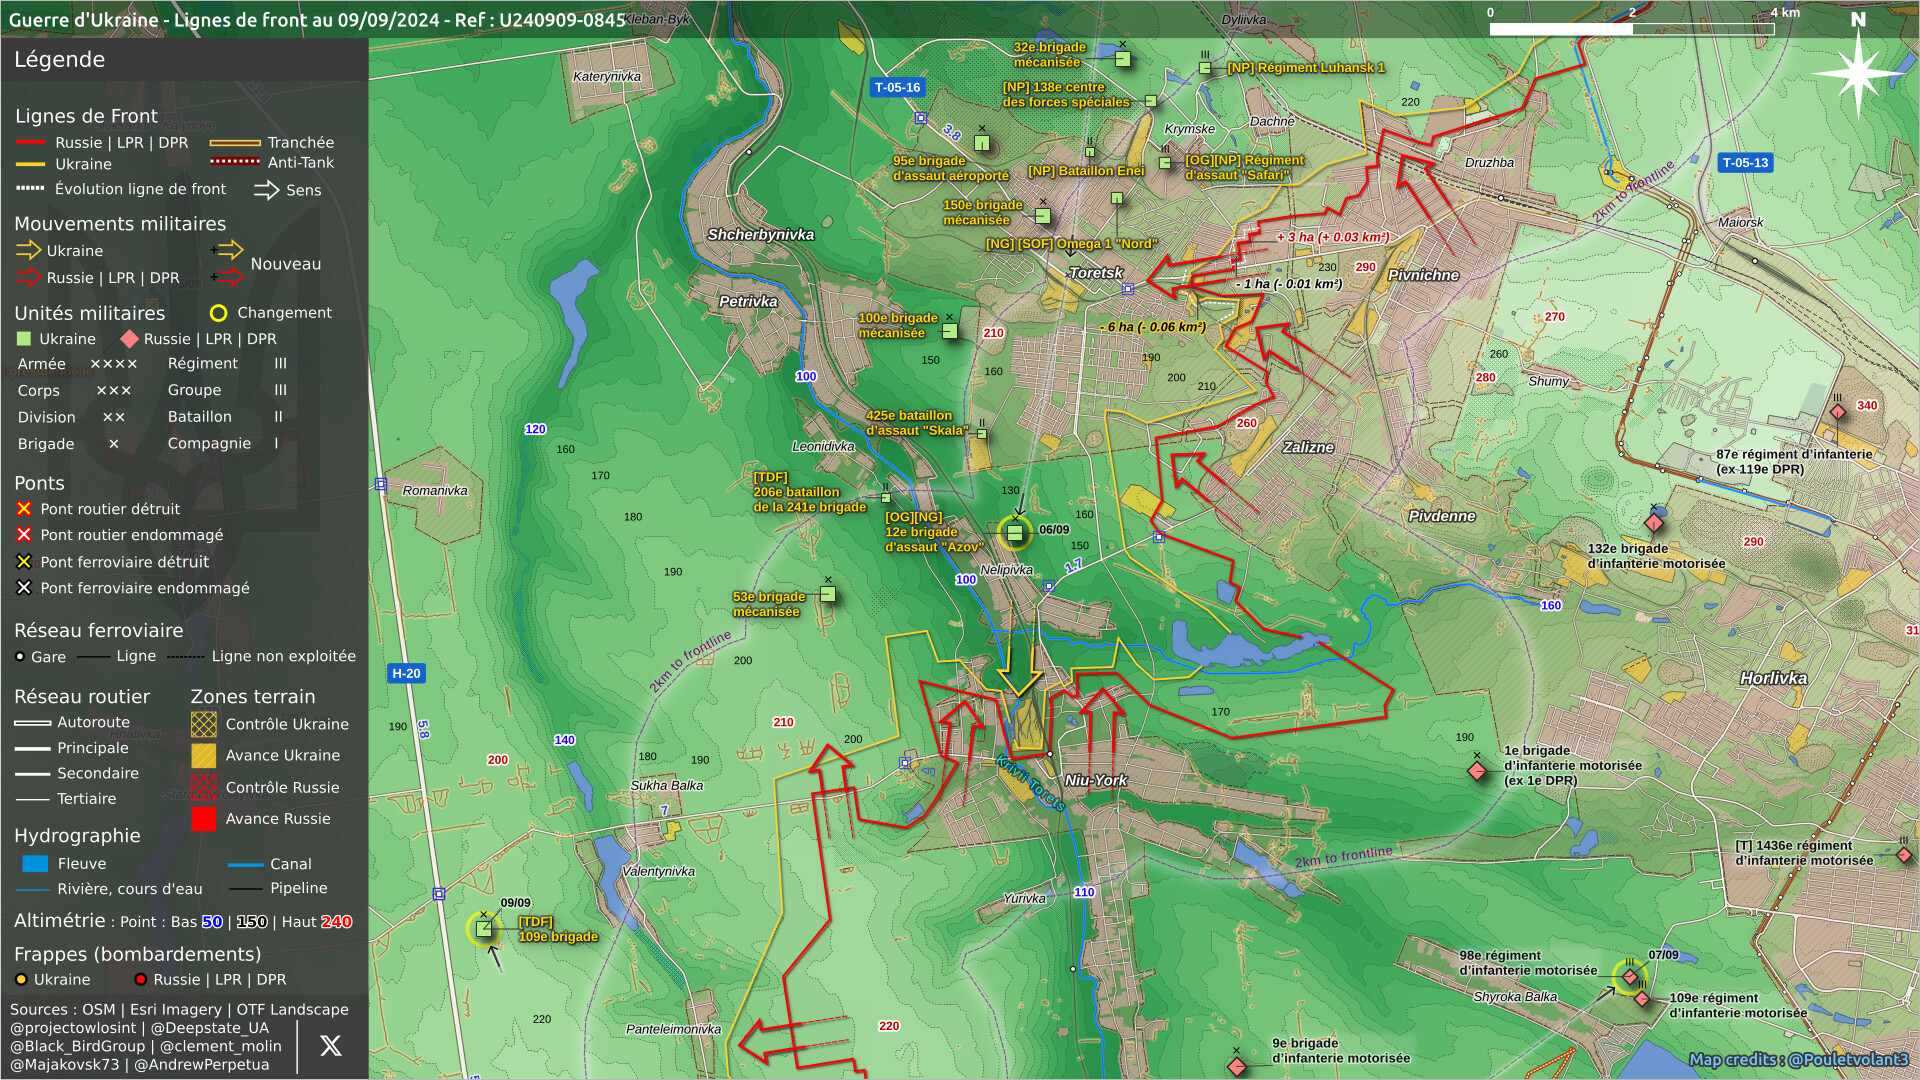Viewport: 1920px width, 1080px height.
Task: Click the circled 109e brigade TDF marker
Action: coord(484,929)
